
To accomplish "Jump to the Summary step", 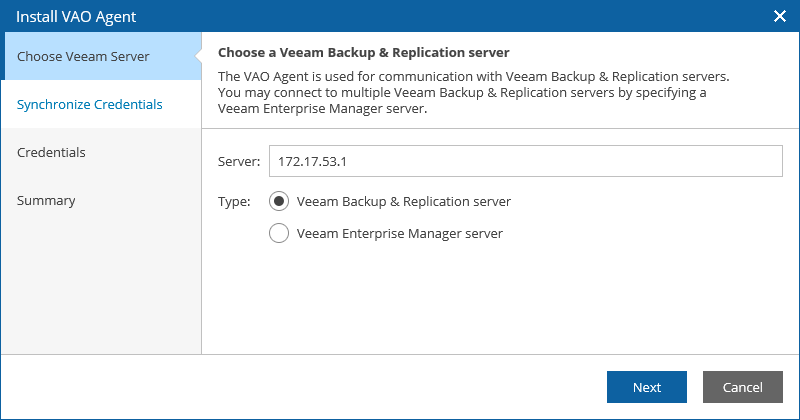I will (x=46, y=201).
